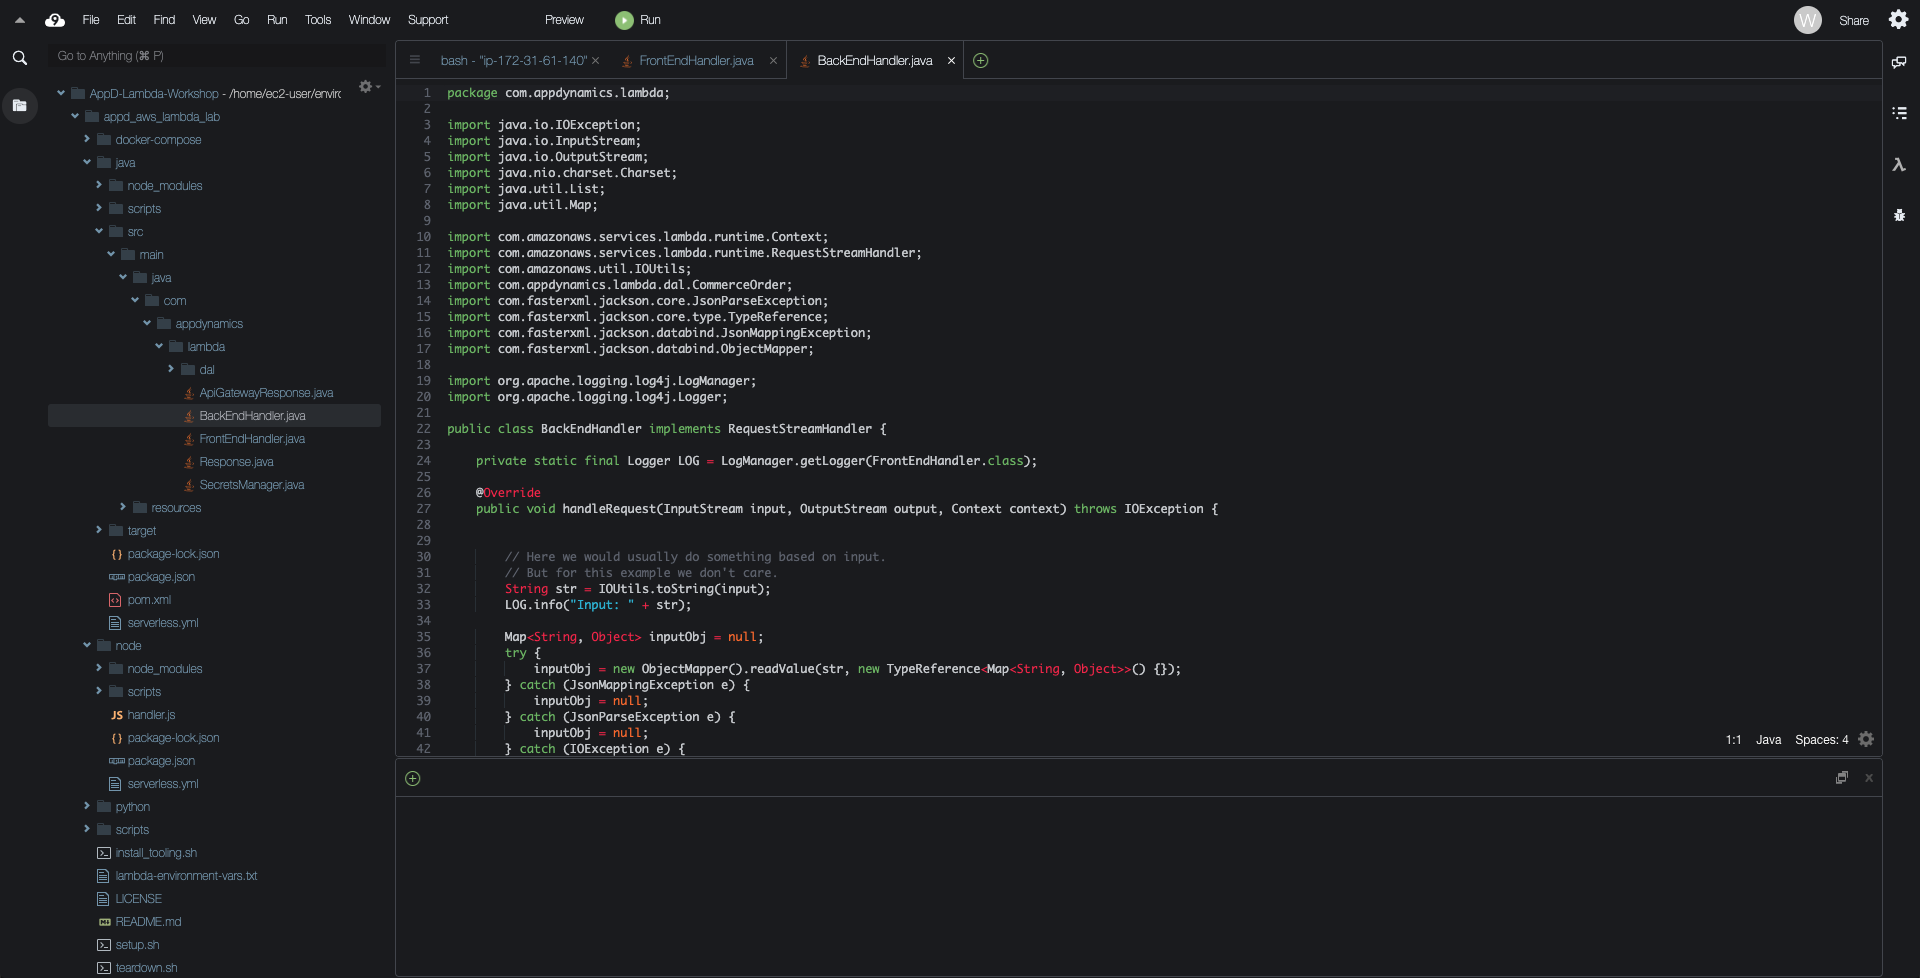Click the Share button
The width and height of the screenshot is (1920, 978).
point(1853,20)
